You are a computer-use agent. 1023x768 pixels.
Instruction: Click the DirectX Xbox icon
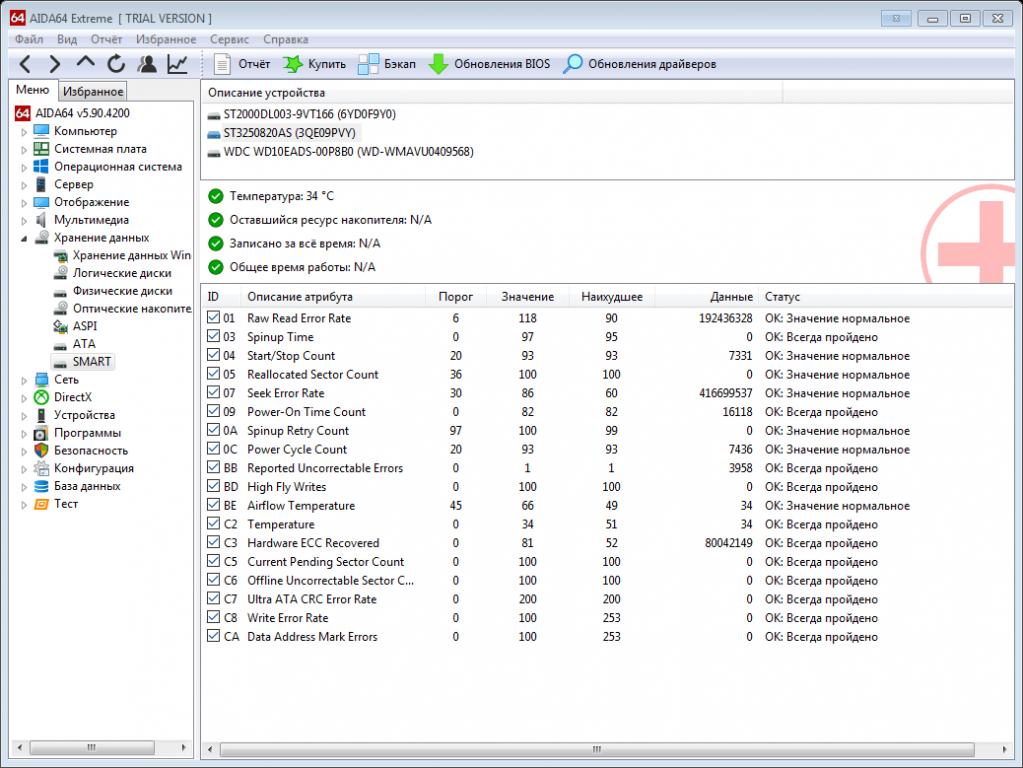[41, 397]
